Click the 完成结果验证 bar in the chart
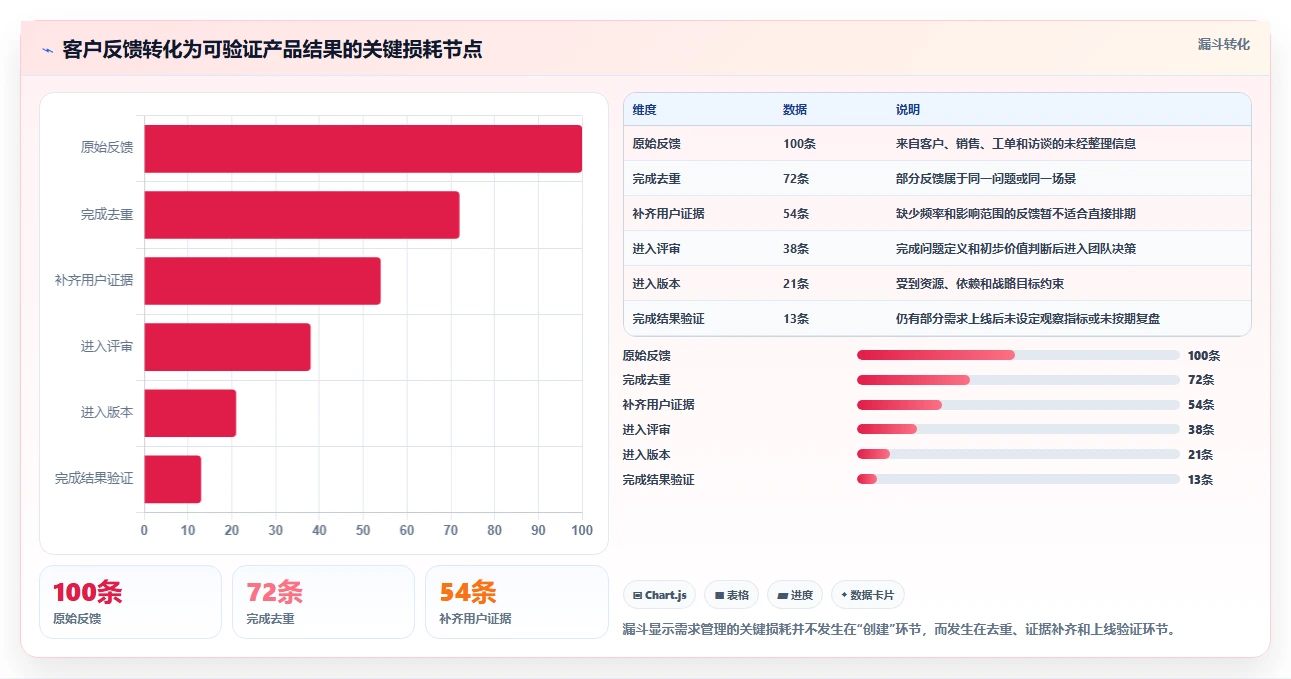Screen dimensions: 1291x679 173,479
